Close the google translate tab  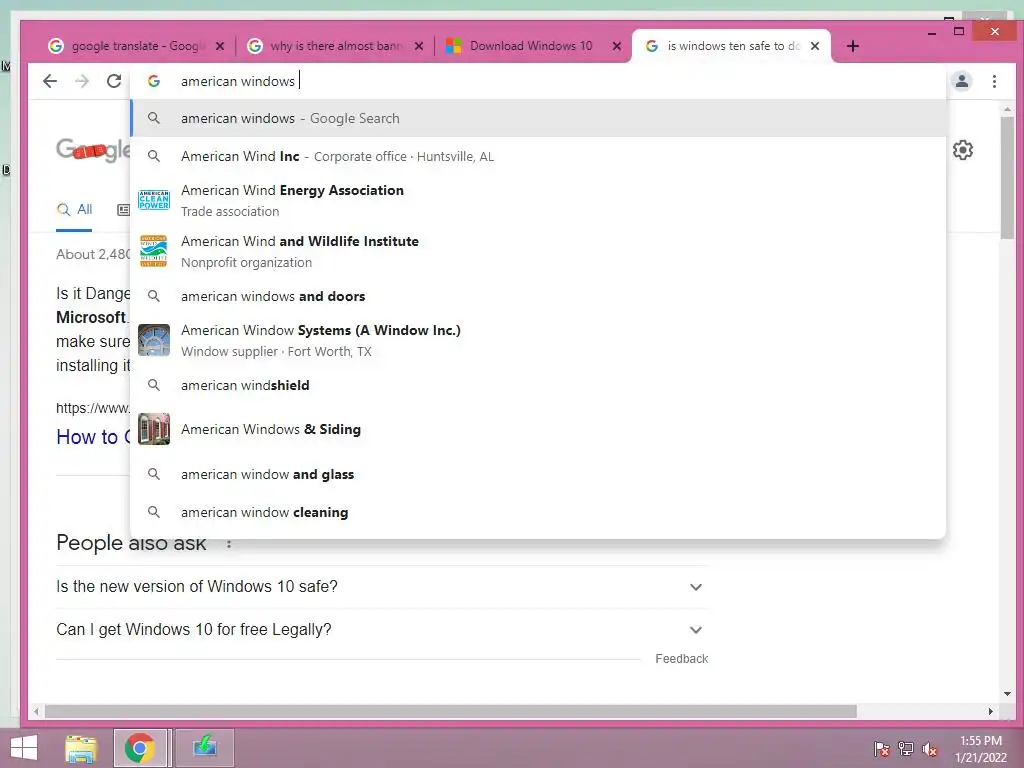point(220,46)
